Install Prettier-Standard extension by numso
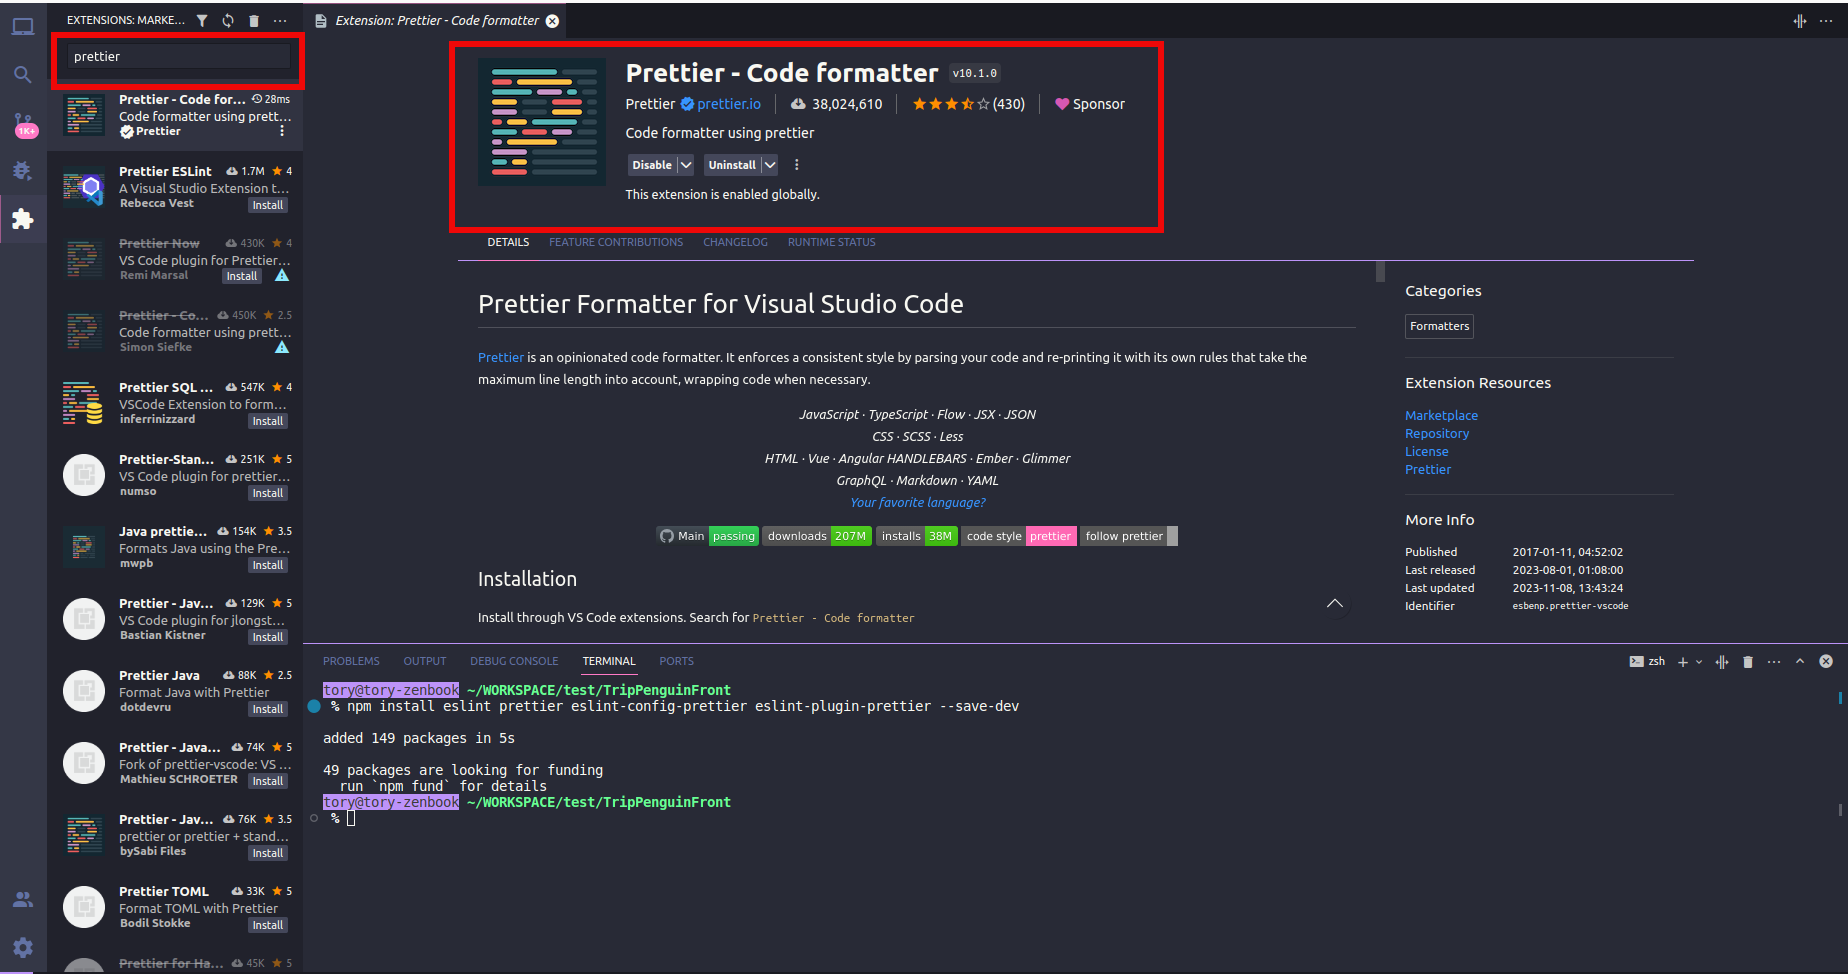1848x974 pixels. point(268,493)
